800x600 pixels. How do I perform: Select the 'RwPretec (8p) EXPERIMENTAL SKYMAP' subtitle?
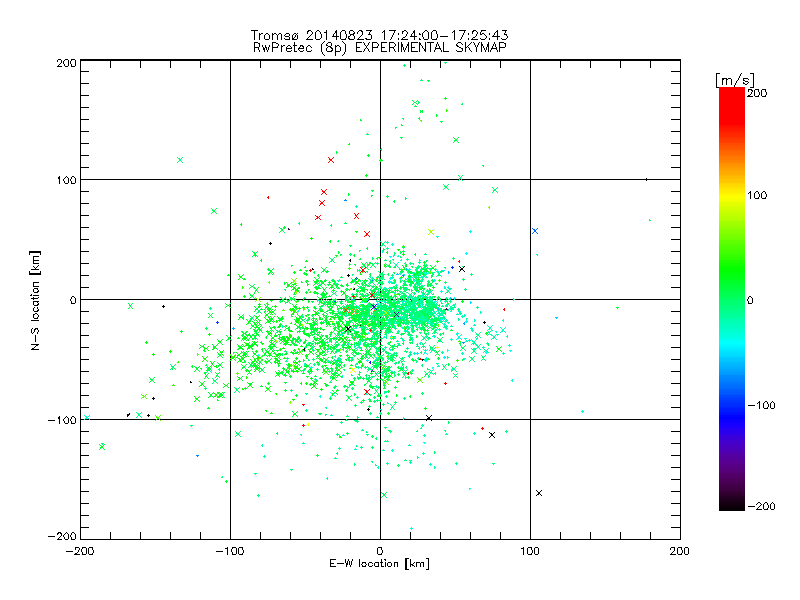coord(379,47)
